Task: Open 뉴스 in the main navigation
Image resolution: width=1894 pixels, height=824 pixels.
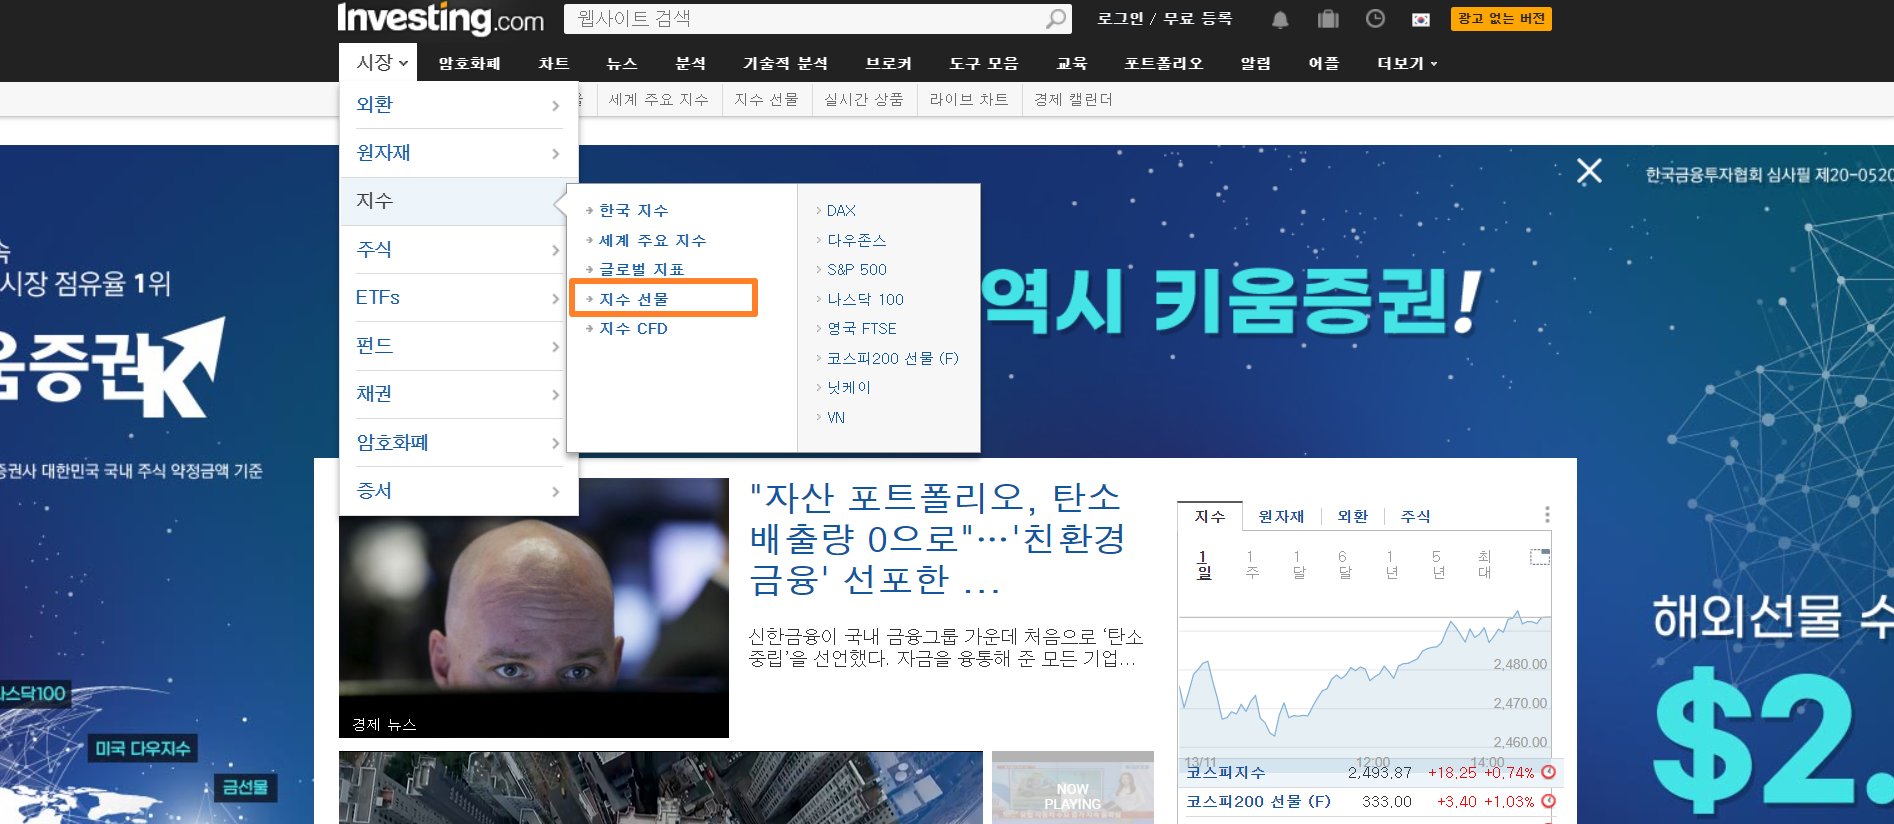Action: pos(621,63)
